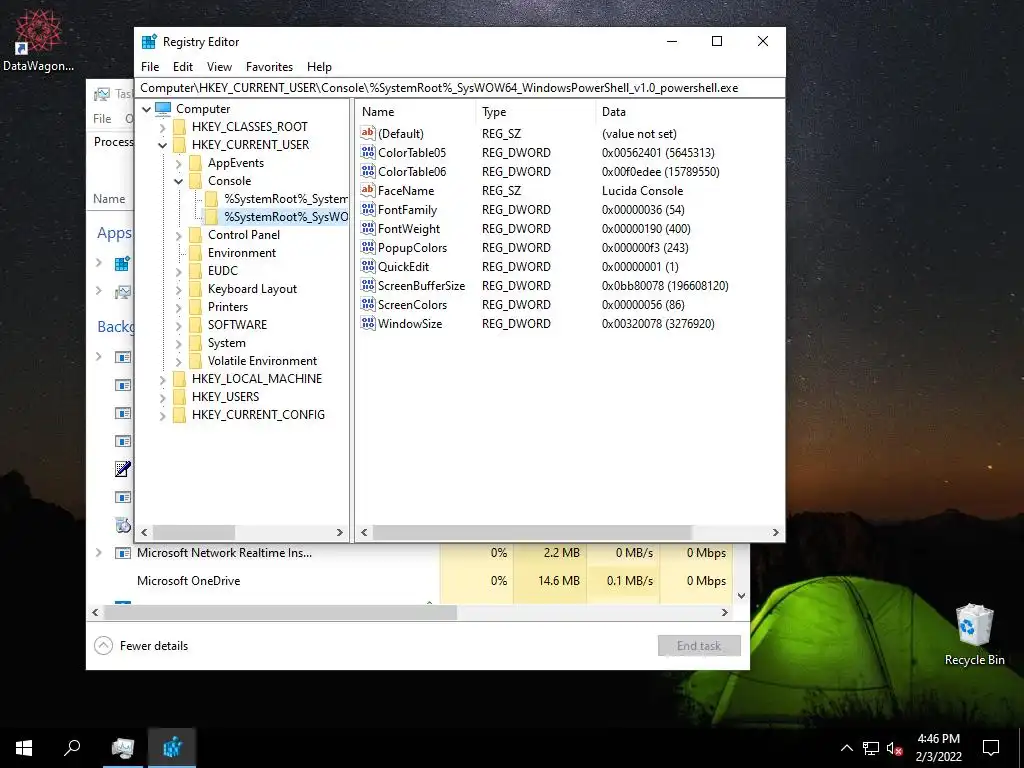The width and height of the screenshot is (1024, 768).
Task: Click the AppEvents folder icon
Action: 195,163
